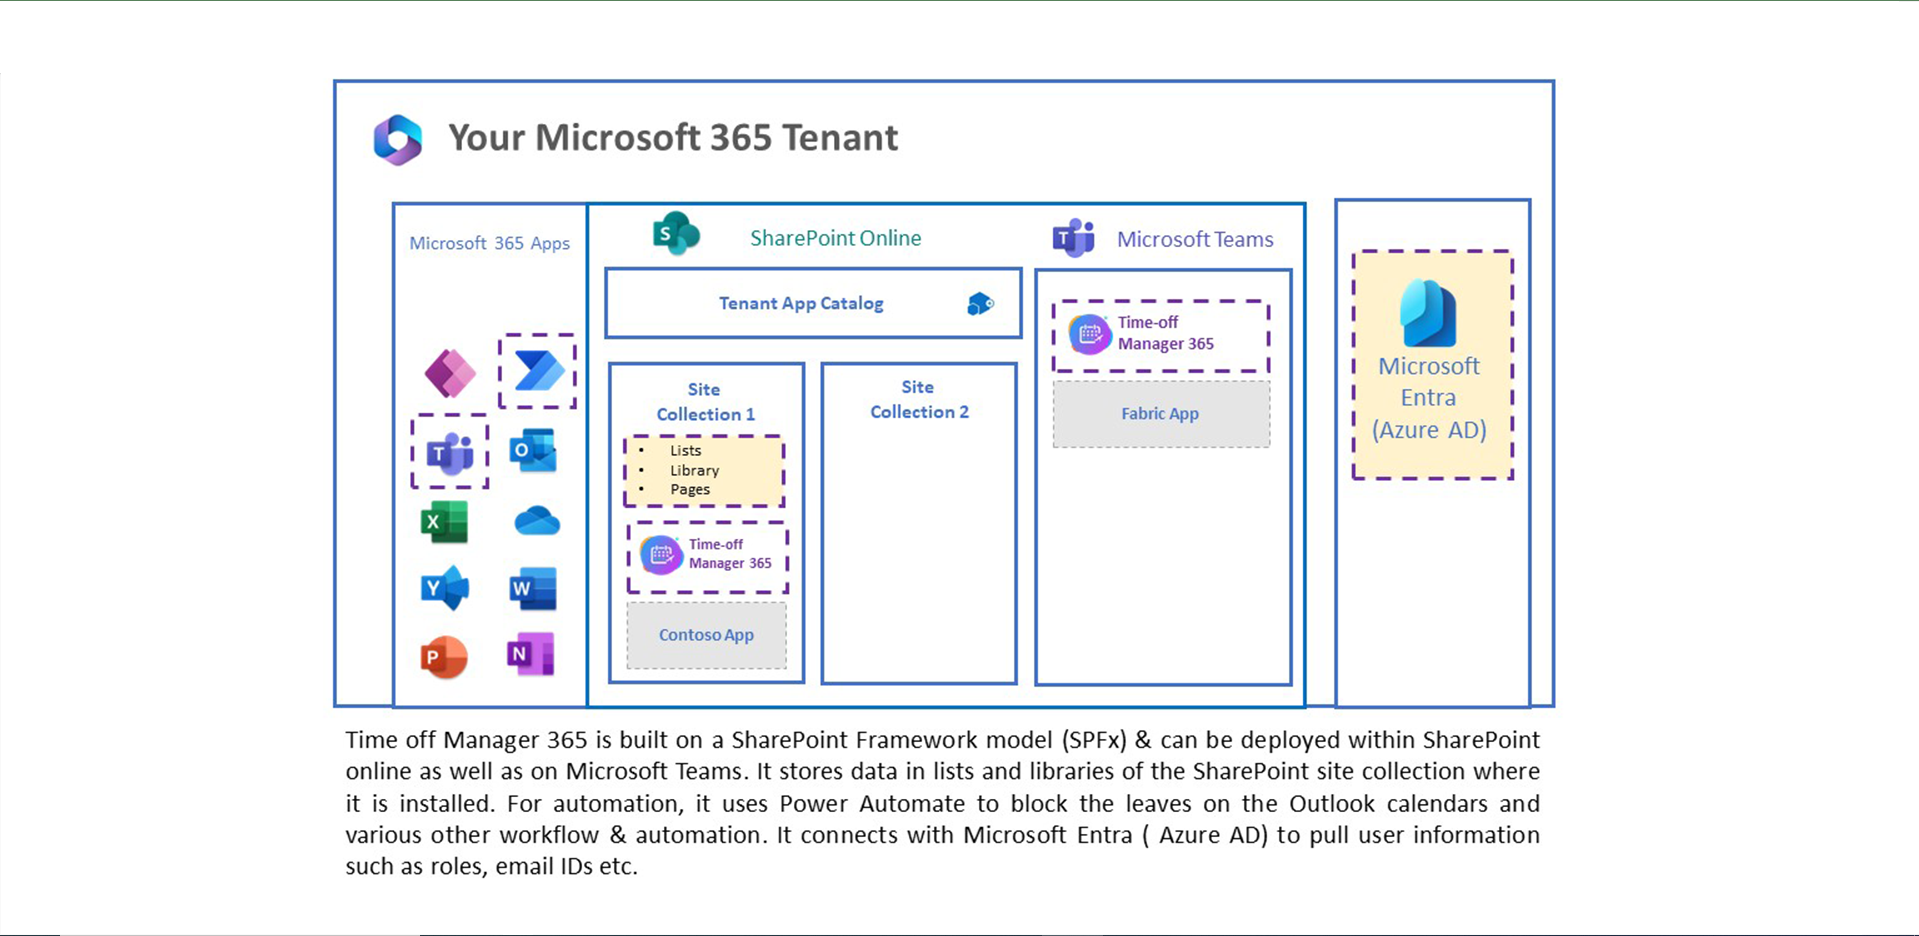
Task: Click the 'Fabric App' box
Action: (x=1161, y=413)
